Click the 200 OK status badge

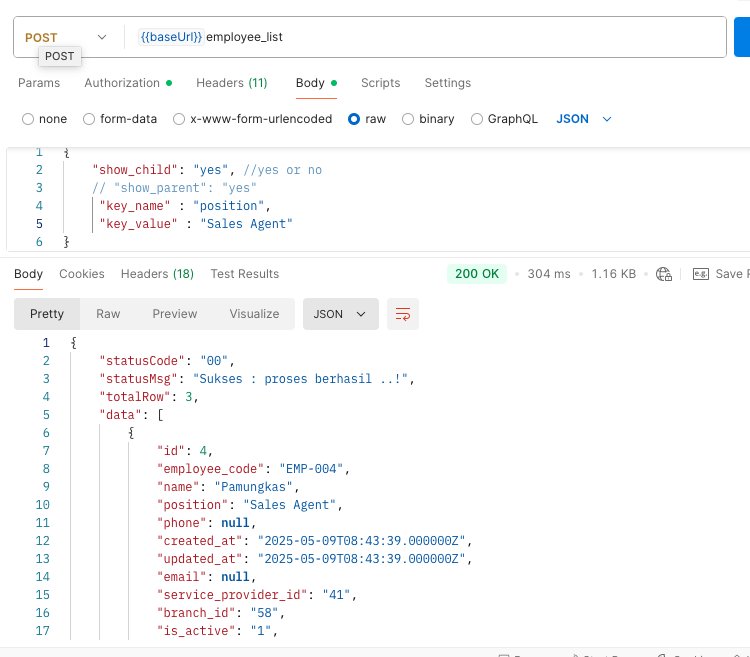477,274
